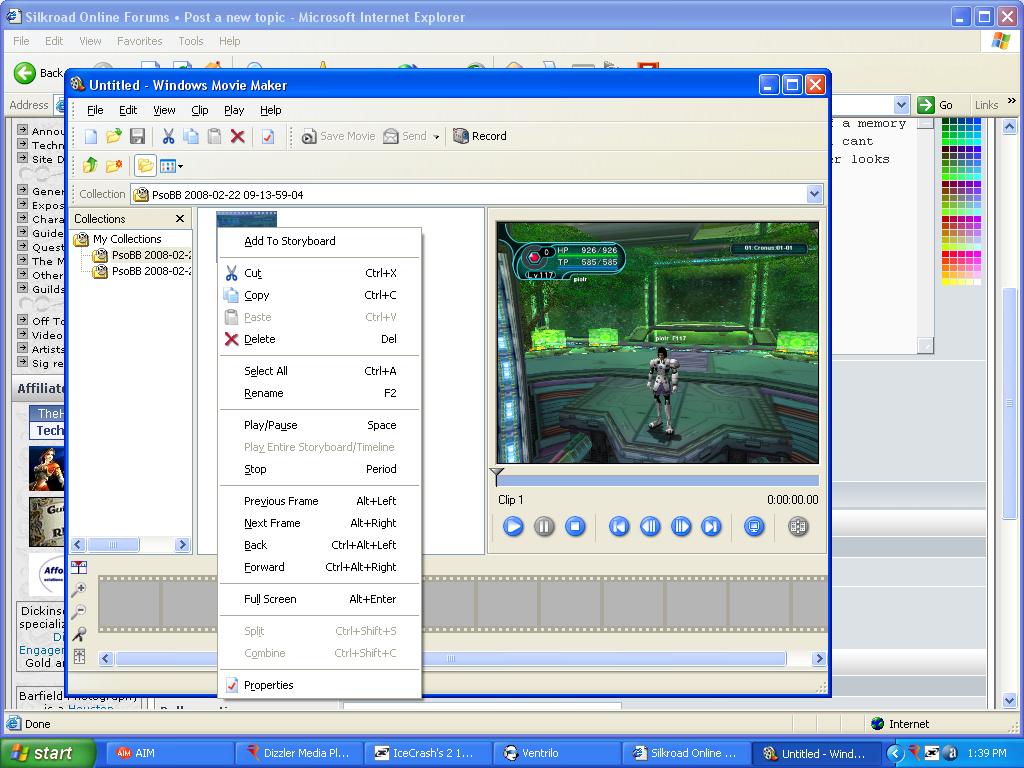This screenshot has width=1024, height=768.
Task: Select the Cut scissors icon
Action: click(x=168, y=136)
